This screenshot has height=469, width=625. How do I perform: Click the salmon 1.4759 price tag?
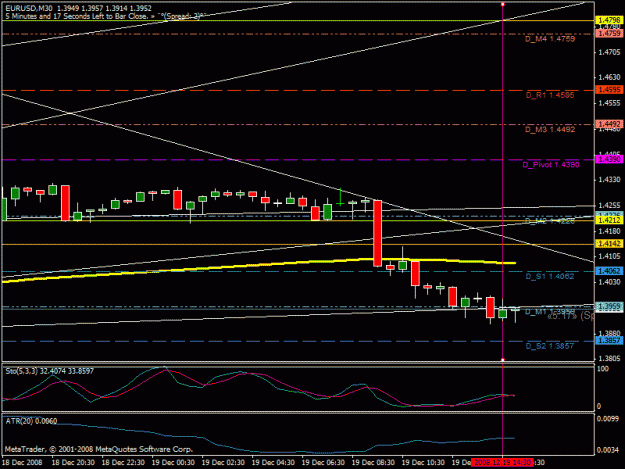click(609, 33)
